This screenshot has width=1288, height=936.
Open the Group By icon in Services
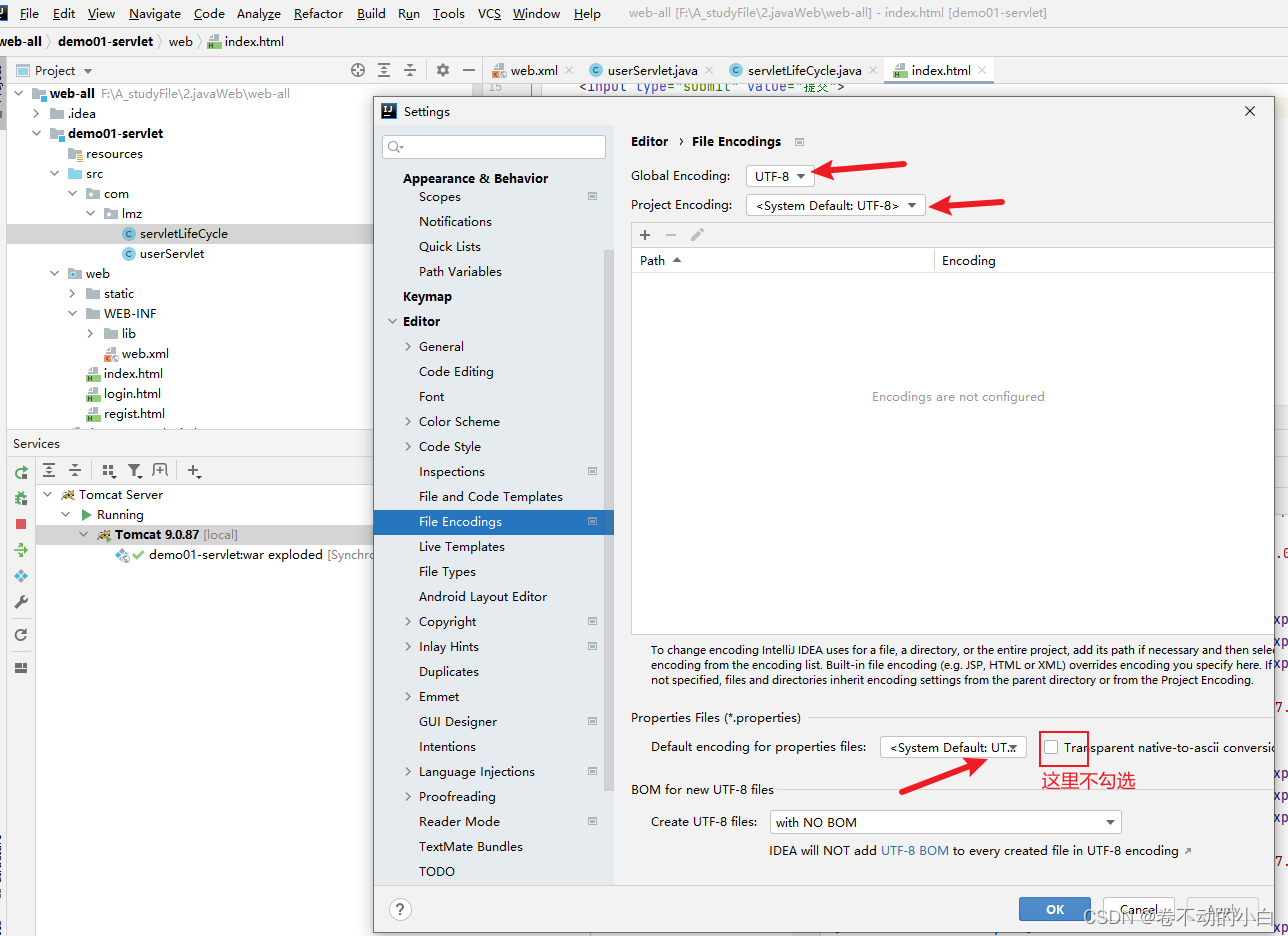tap(110, 470)
